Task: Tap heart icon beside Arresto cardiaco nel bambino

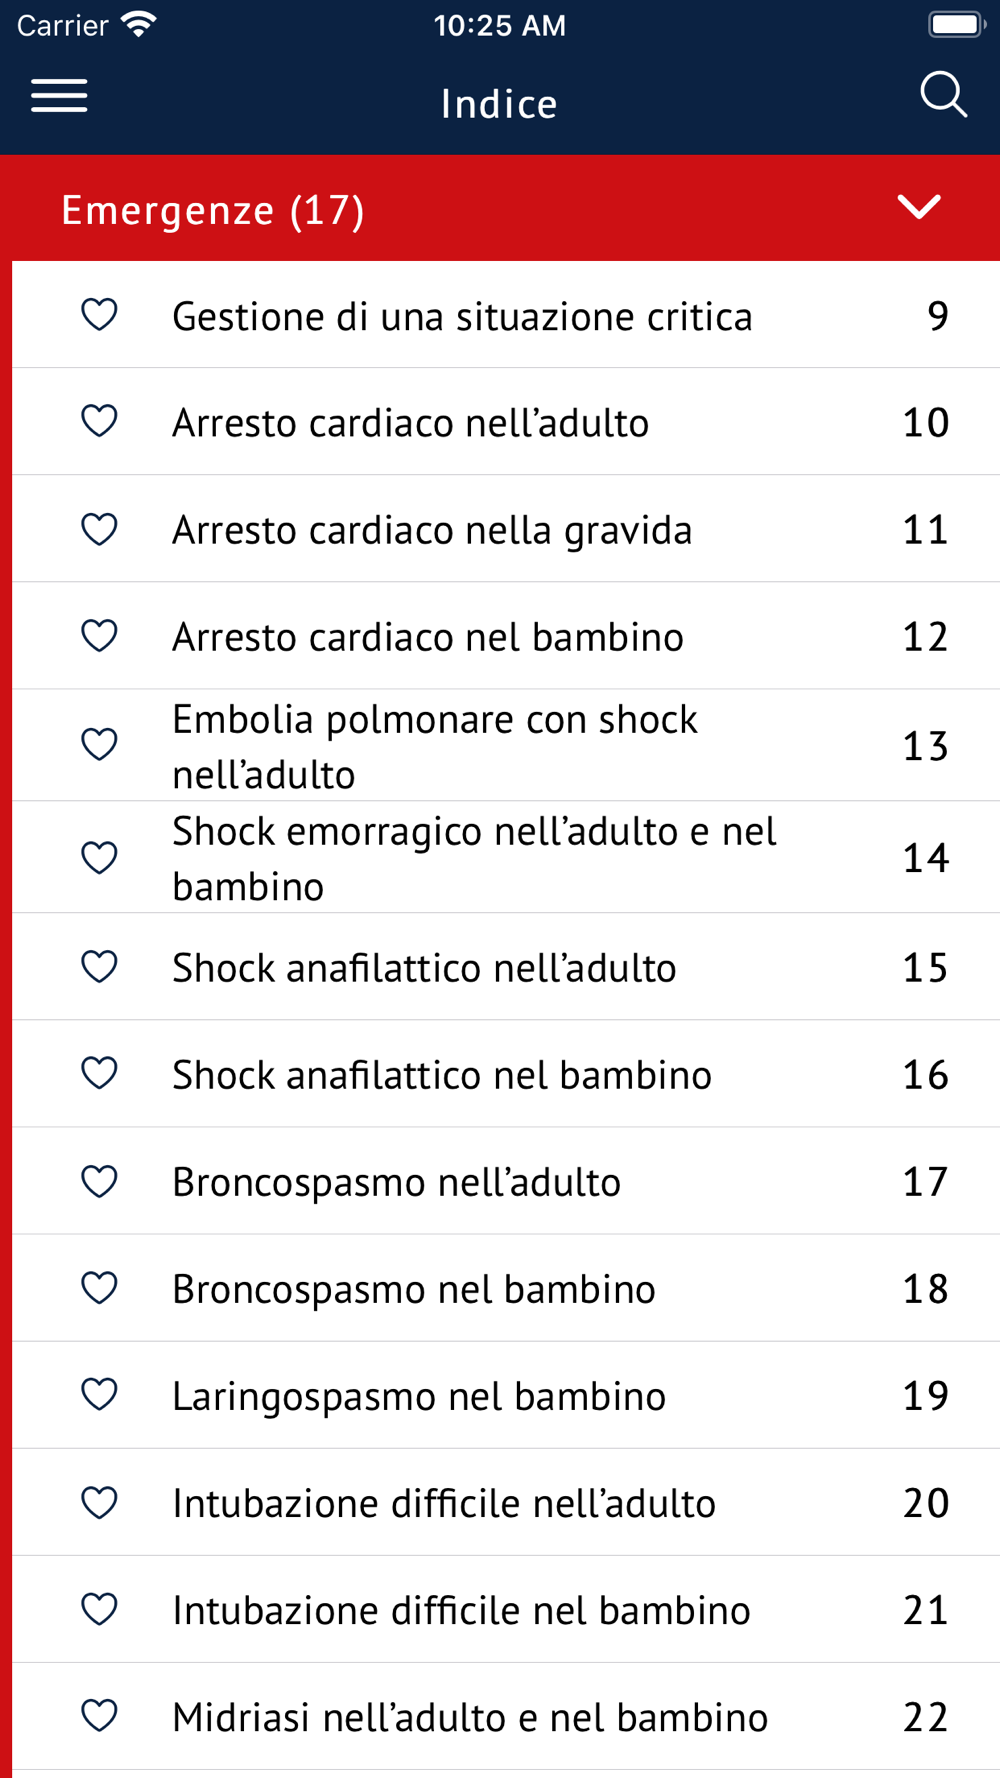Action: 99,636
